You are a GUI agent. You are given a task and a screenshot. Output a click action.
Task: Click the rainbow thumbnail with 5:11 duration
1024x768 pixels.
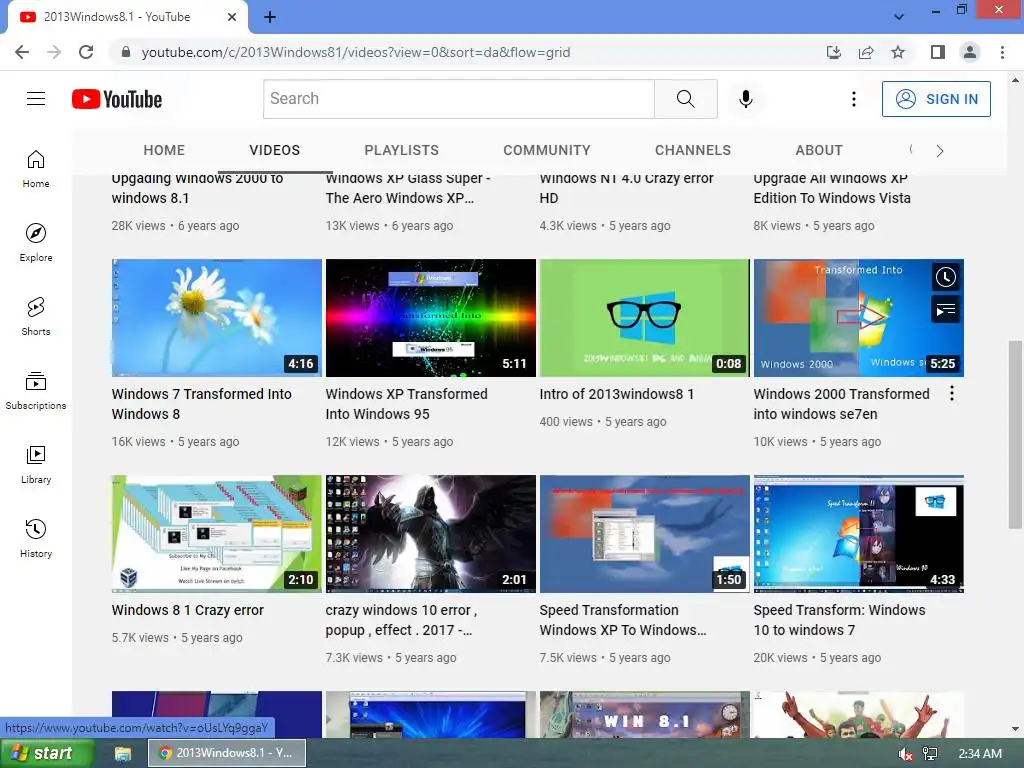point(431,318)
